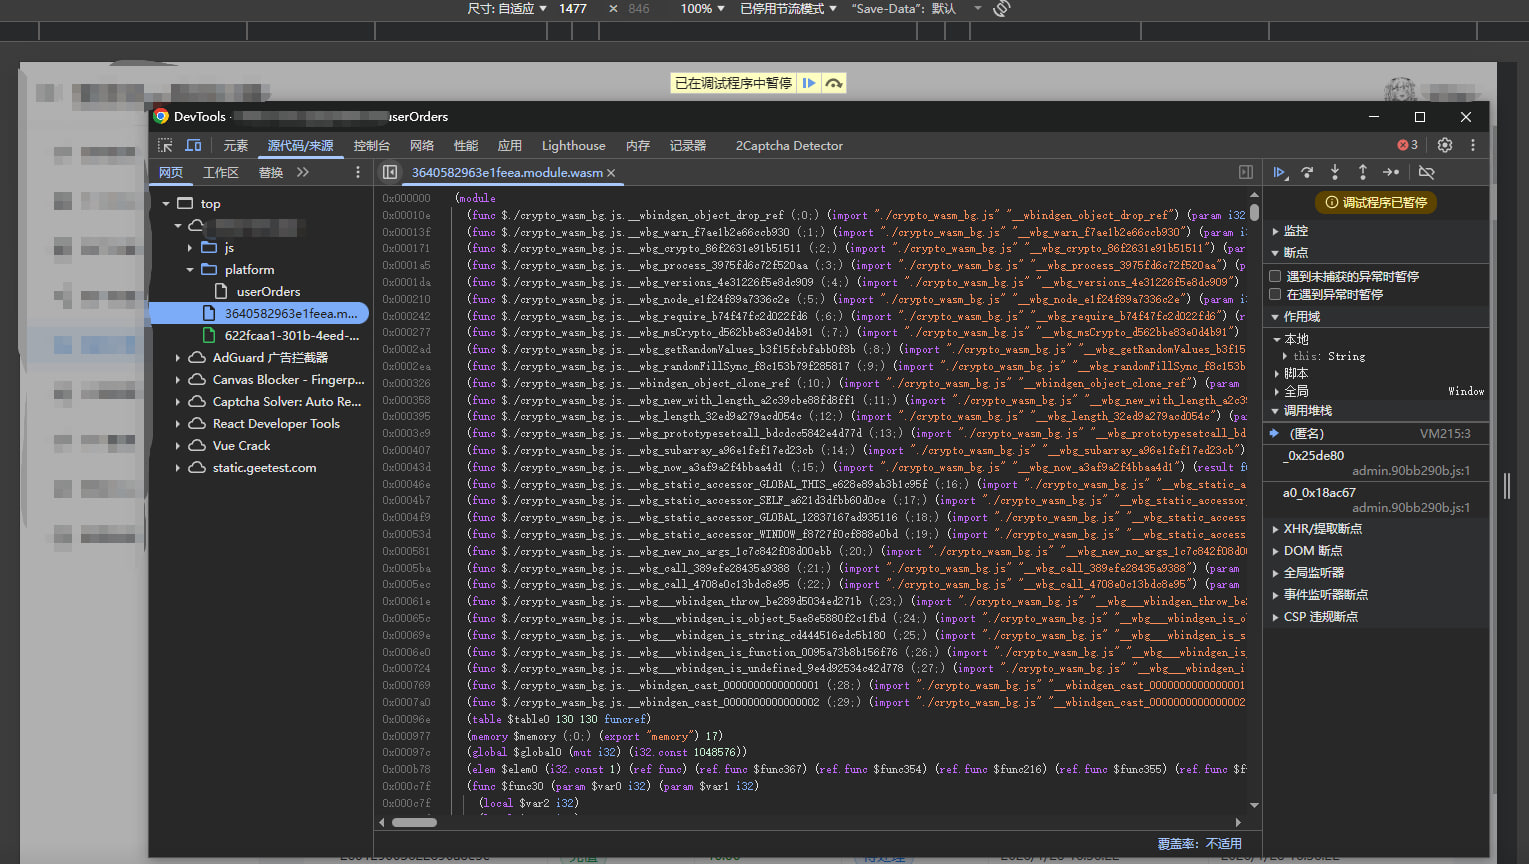Click the step into function icon
Viewport: 1529px width, 864px height.
[1334, 172]
